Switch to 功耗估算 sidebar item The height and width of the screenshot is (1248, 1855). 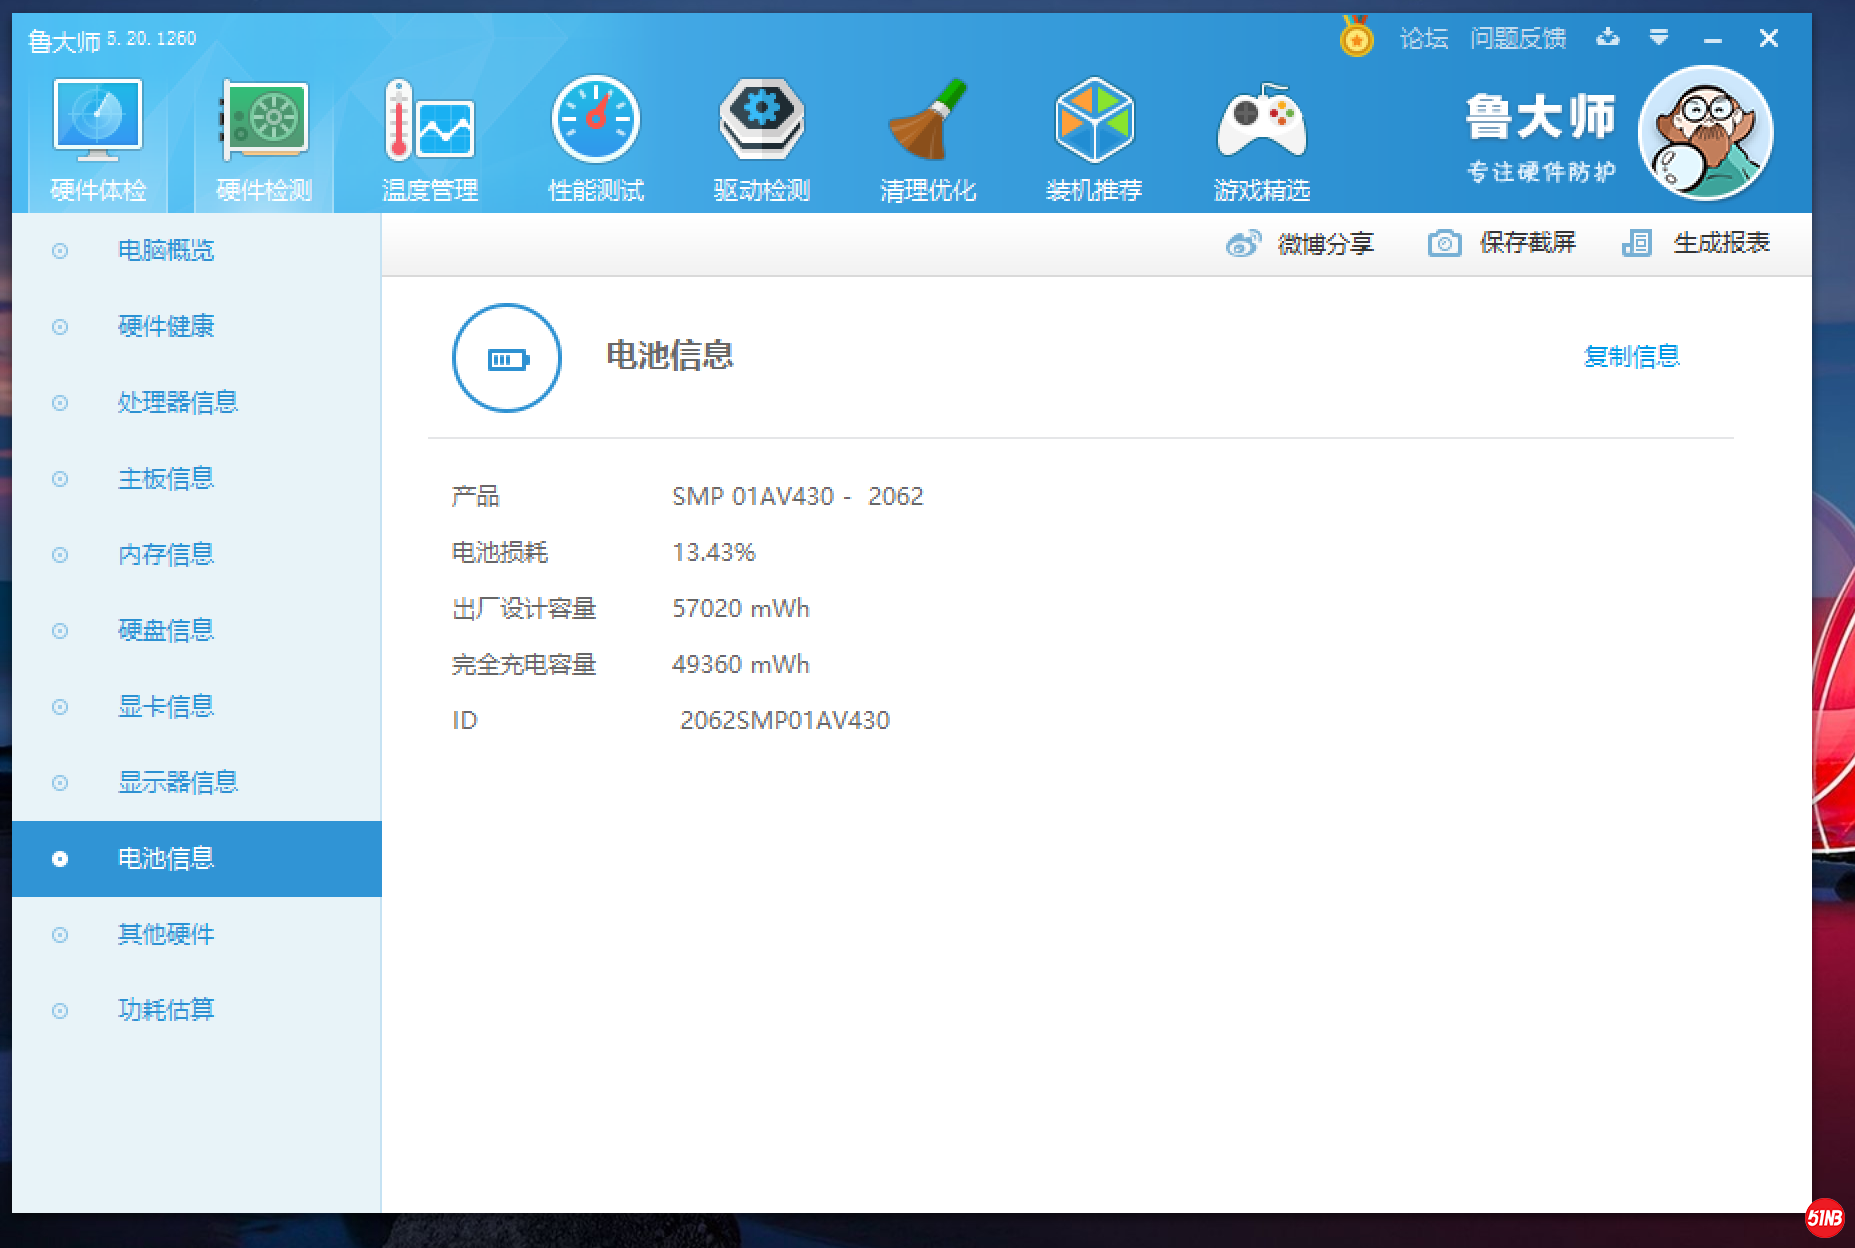(x=166, y=1010)
